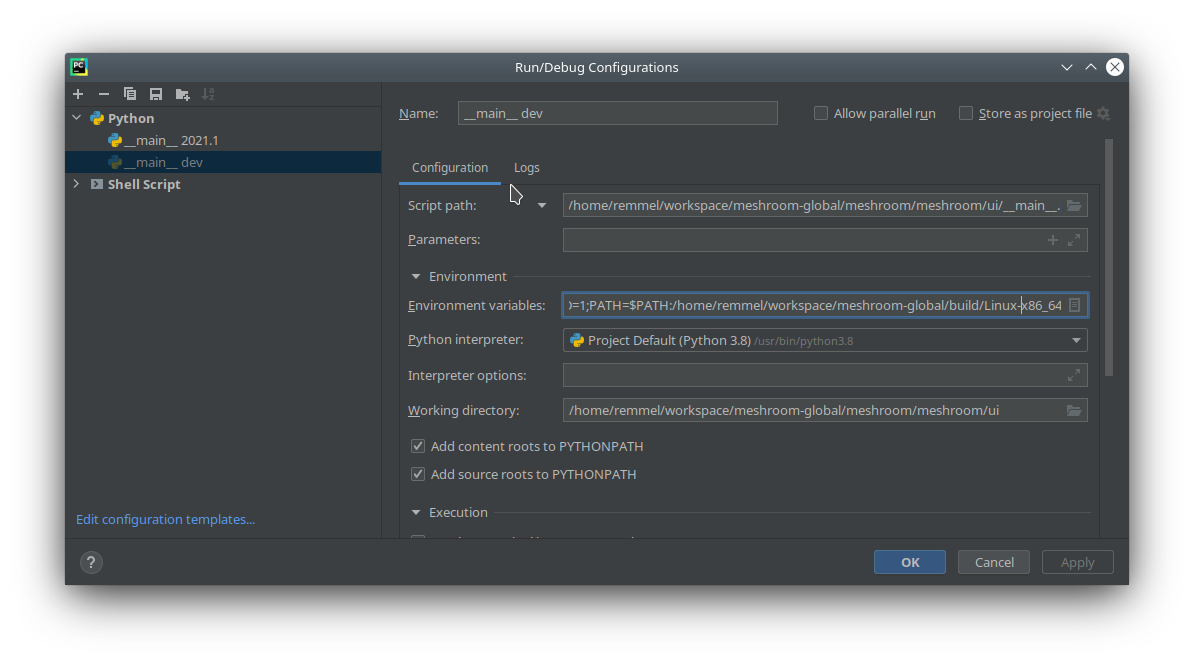
Task: Switch to the Logs tab
Action: click(x=526, y=168)
